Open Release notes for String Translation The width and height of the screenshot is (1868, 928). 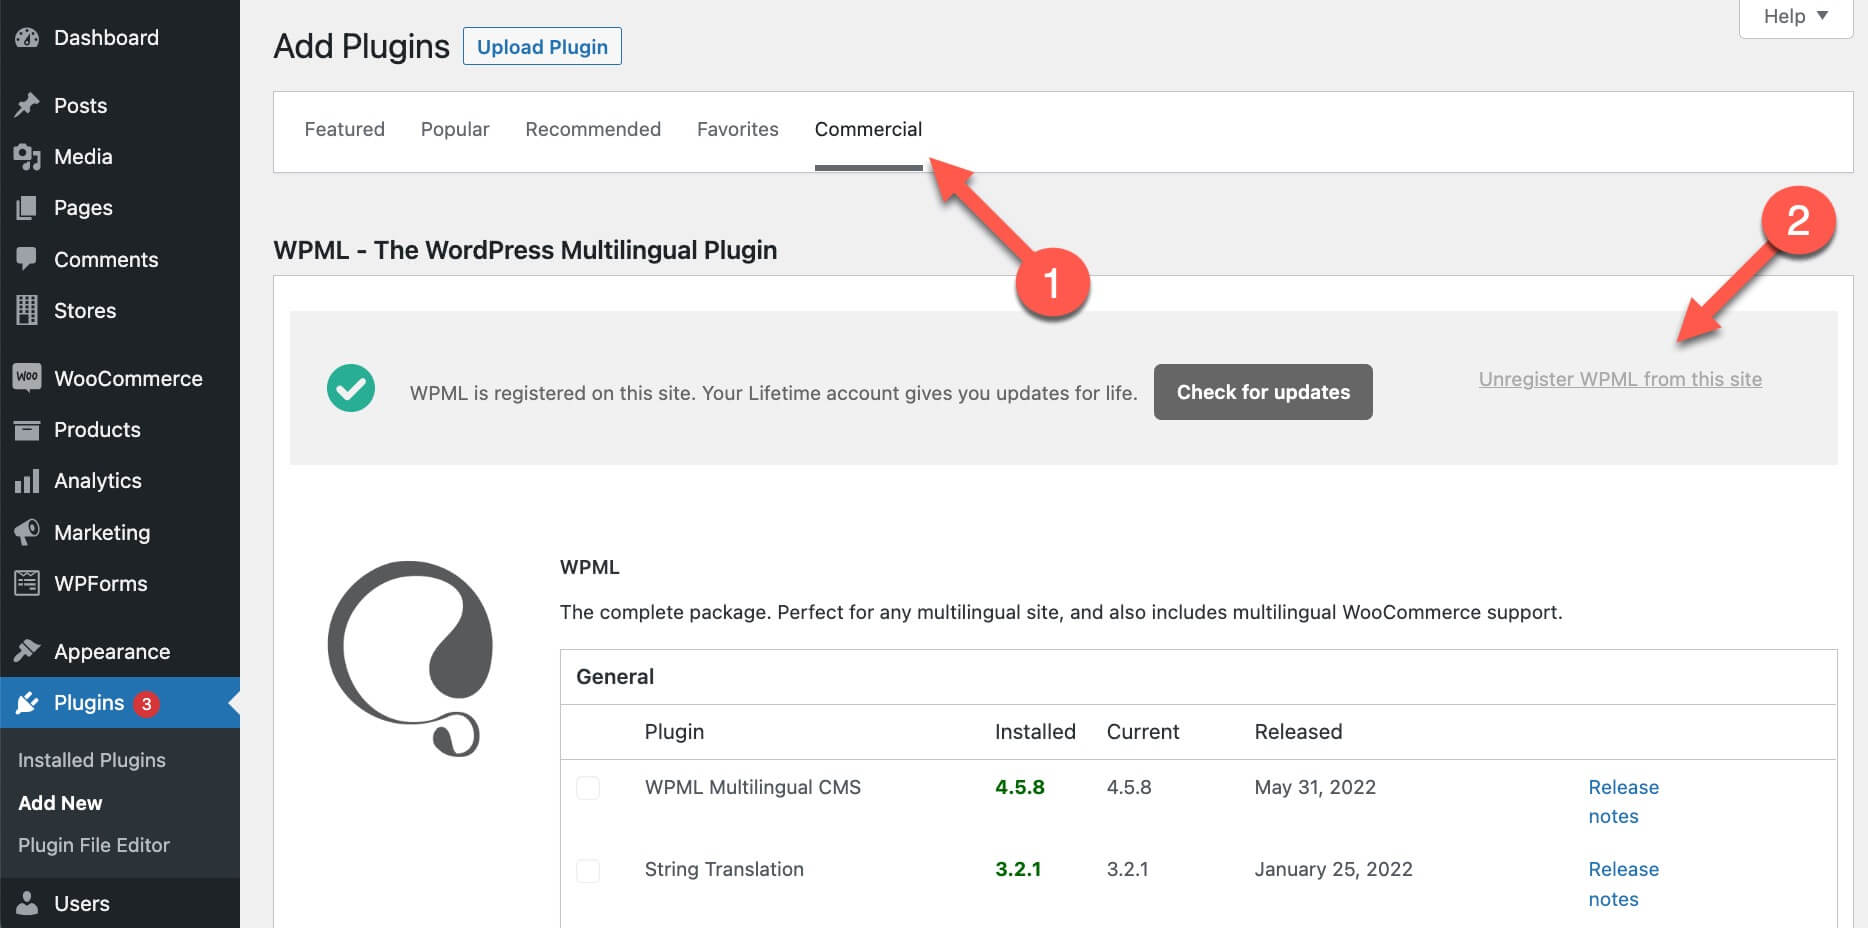point(1623,884)
